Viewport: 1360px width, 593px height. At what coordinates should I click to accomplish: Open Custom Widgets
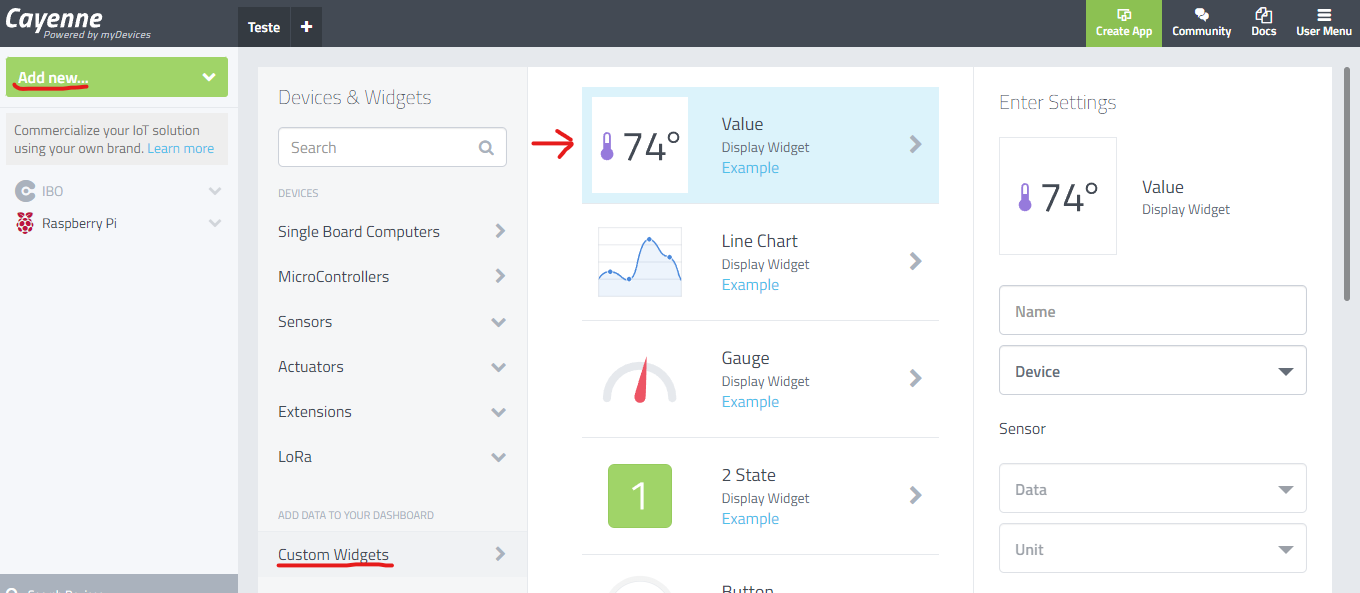point(392,554)
